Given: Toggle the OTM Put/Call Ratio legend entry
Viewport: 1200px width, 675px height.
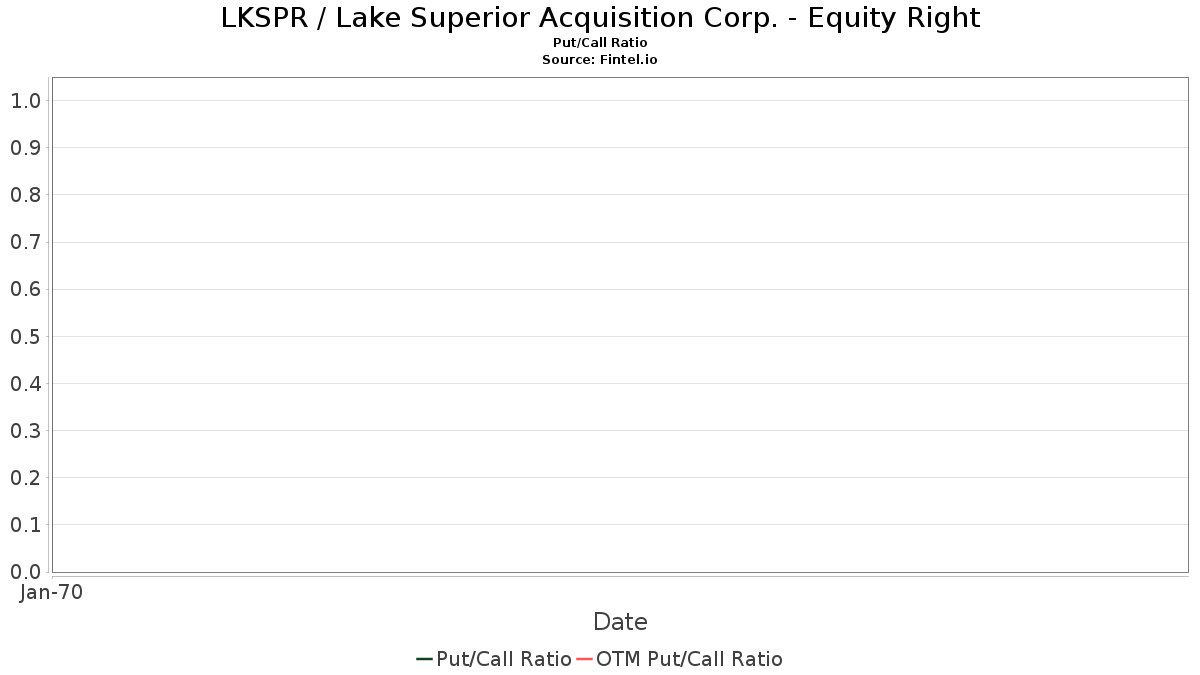Looking at the screenshot, I should point(689,659).
